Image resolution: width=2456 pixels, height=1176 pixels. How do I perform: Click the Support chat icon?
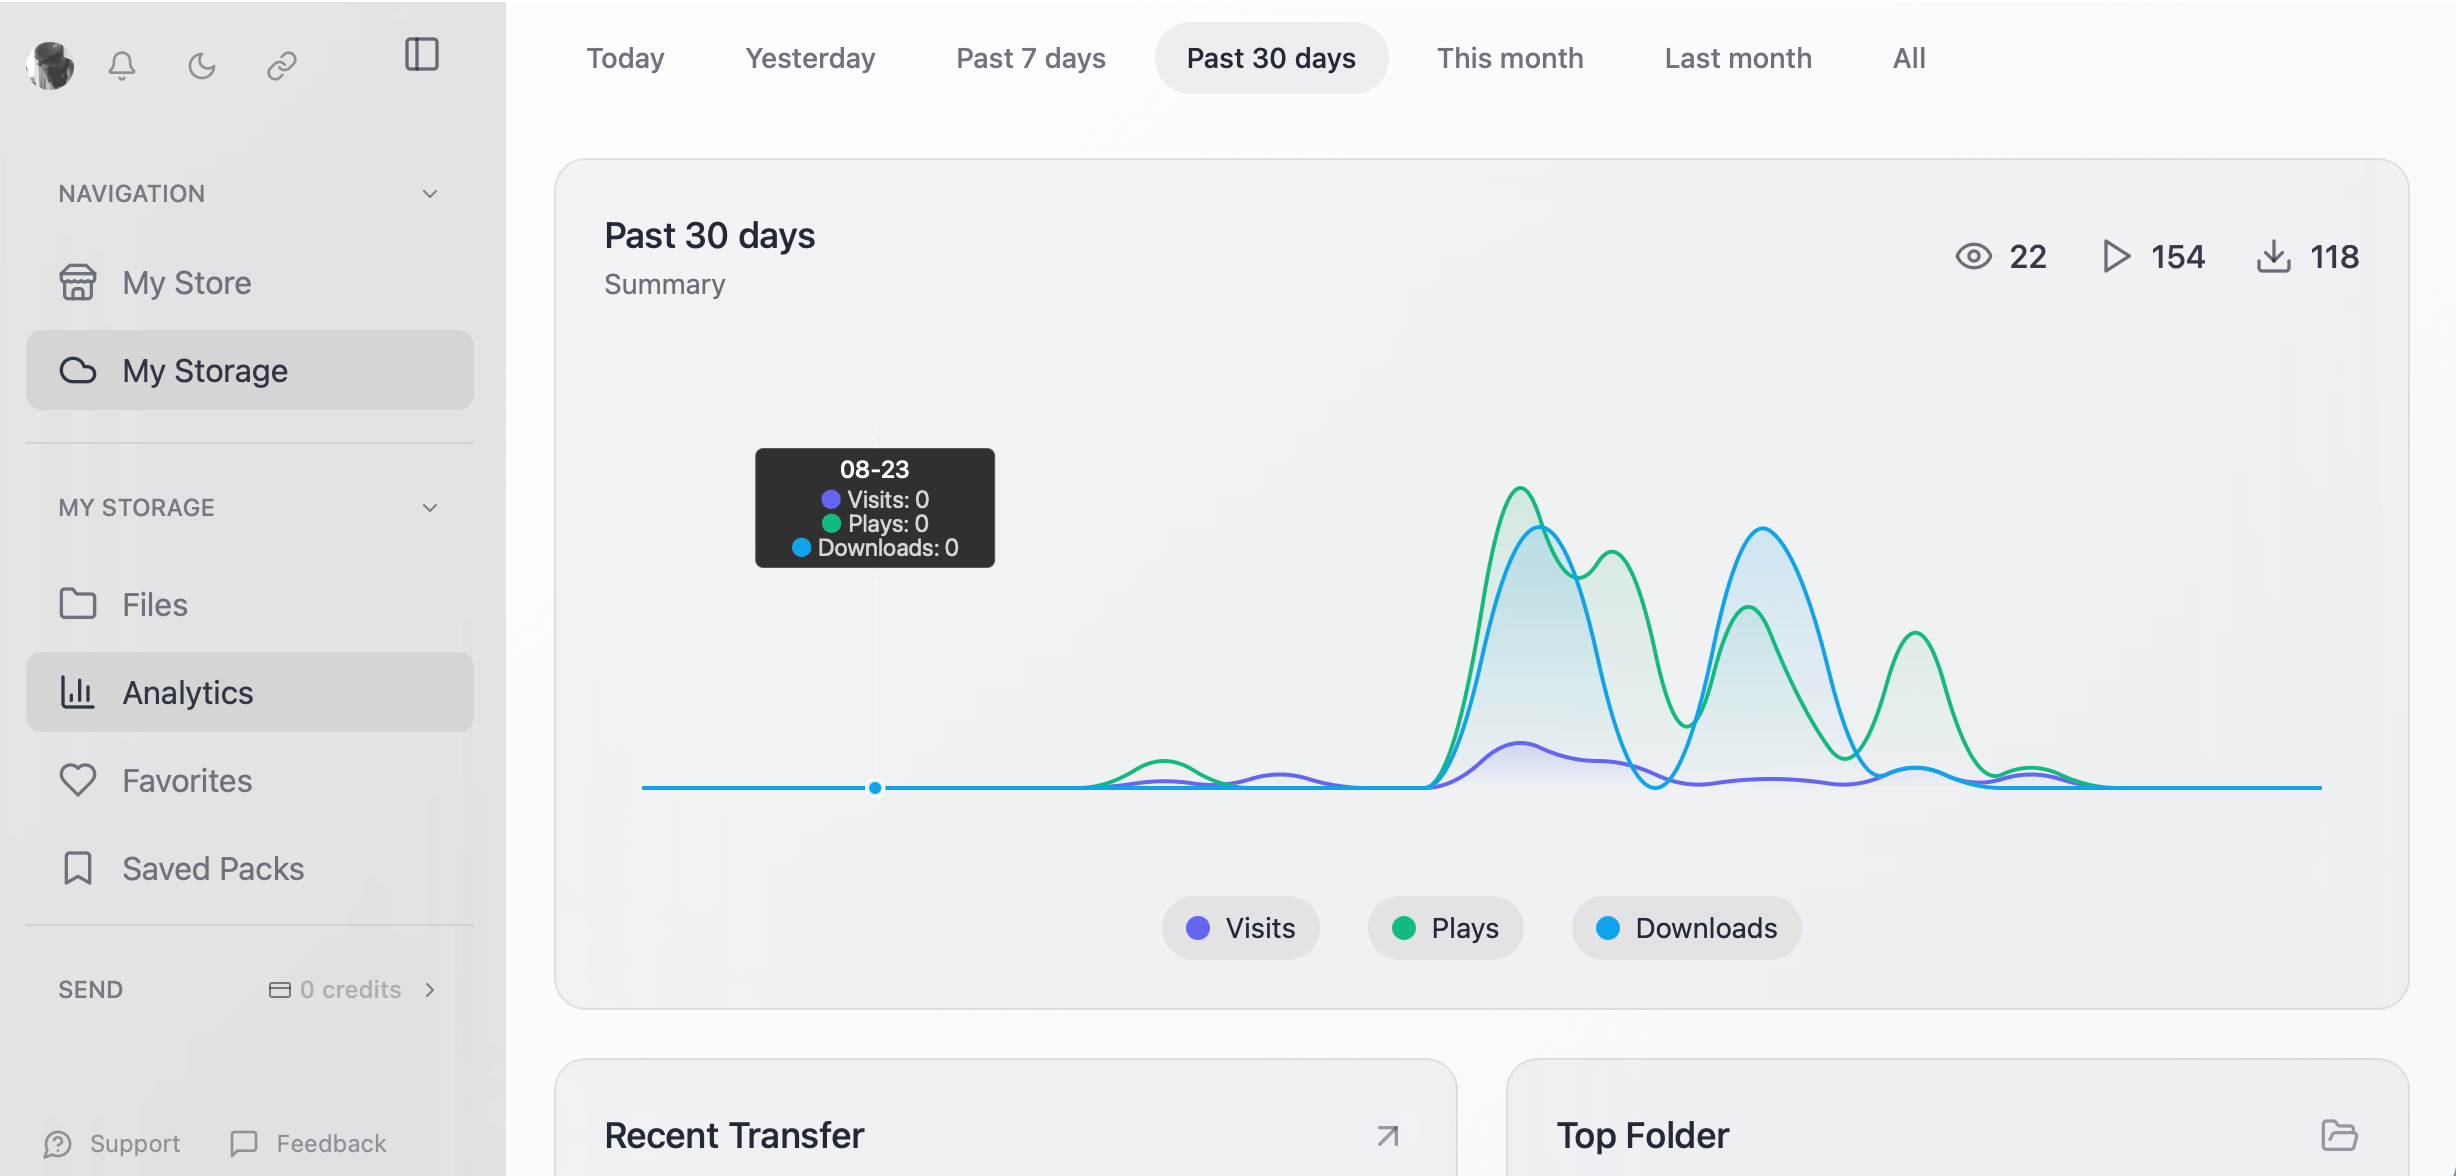pos(58,1144)
